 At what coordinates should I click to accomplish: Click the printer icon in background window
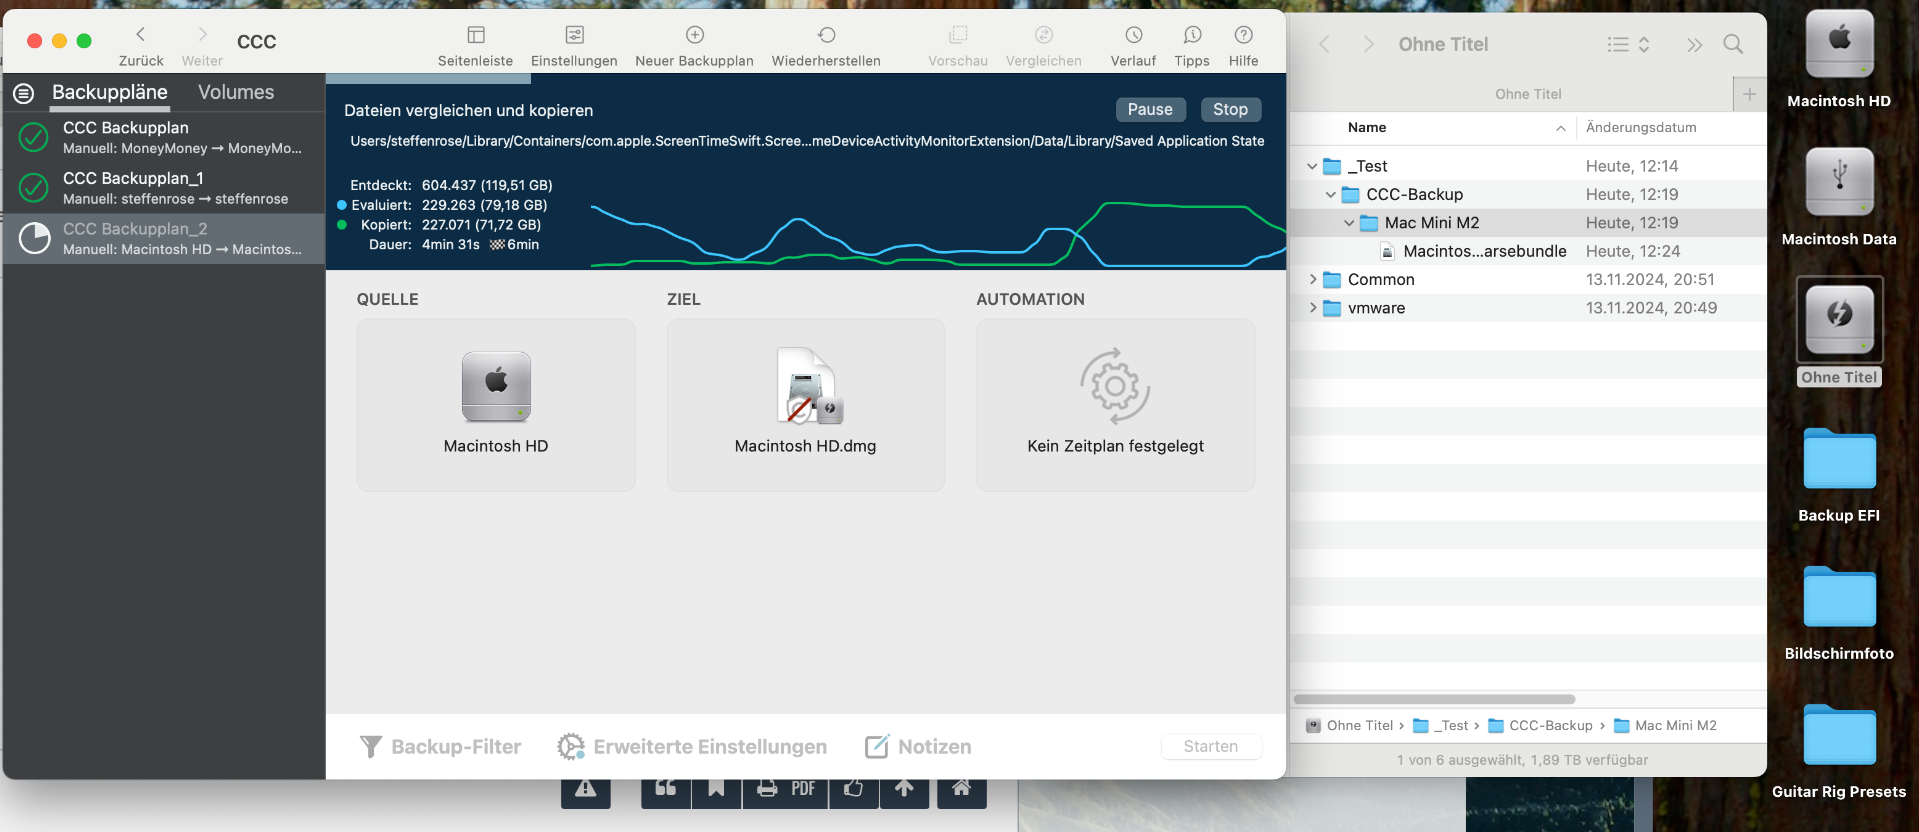[768, 790]
